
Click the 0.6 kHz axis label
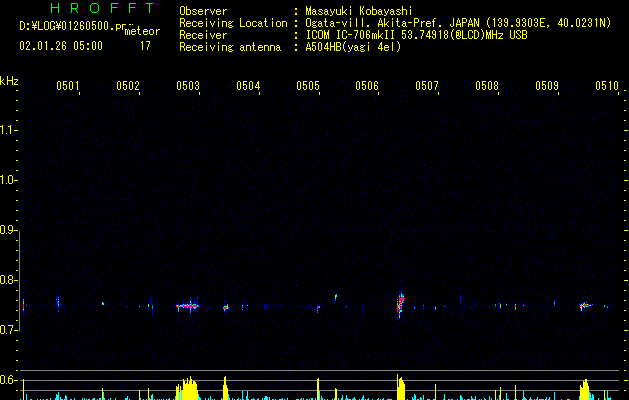[x=8, y=380]
